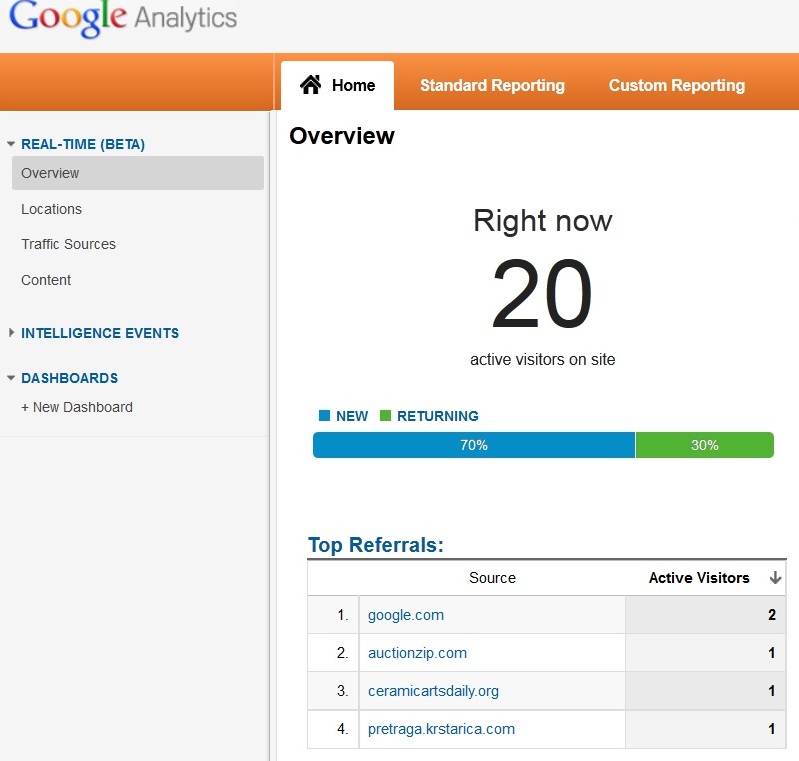
Task: Open the Custom Reporting tab
Action: click(676, 85)
